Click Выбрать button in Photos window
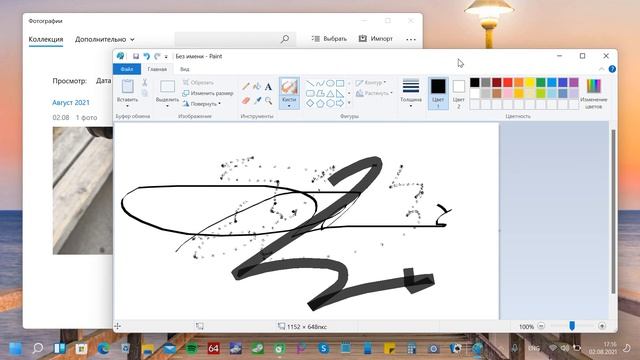The image size is (640, 360). (329, 39)
